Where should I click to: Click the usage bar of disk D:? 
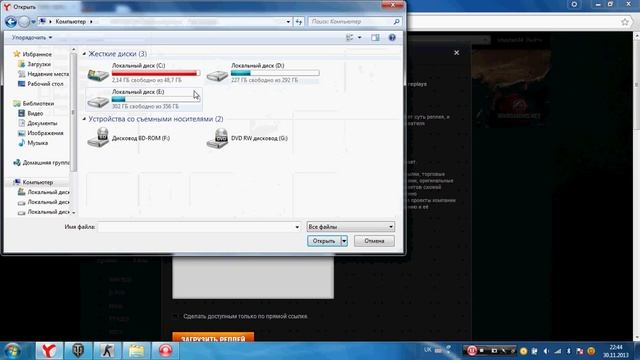[275, 73]
